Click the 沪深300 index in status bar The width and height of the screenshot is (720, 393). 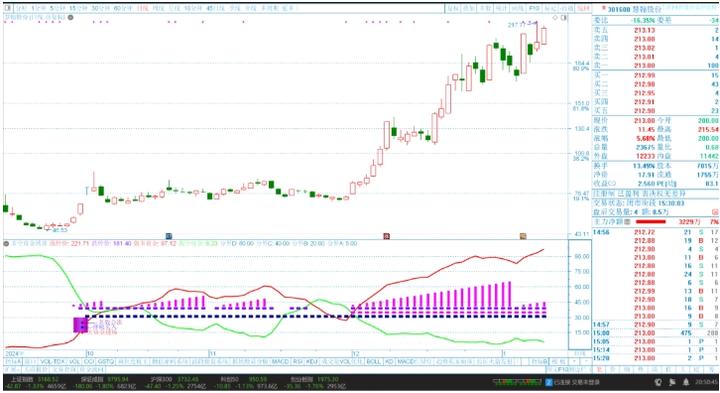coord(162,379)
